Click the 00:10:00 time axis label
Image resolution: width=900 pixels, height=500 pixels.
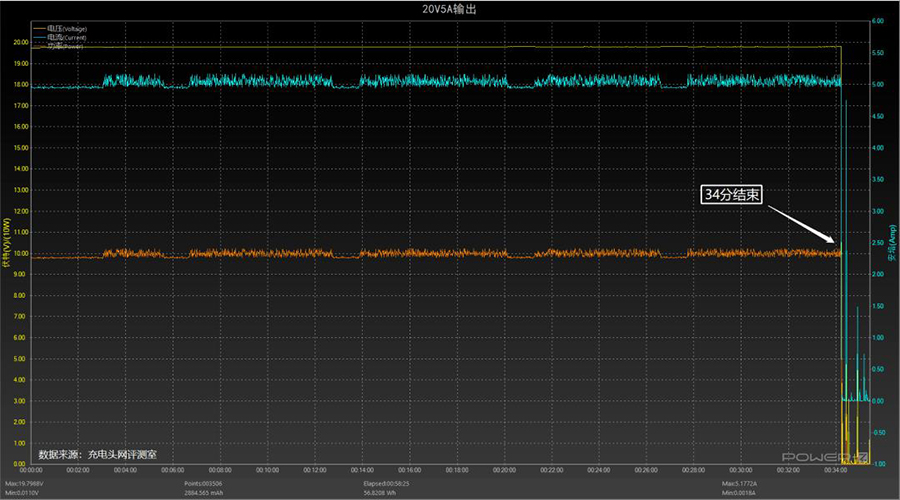click(267, 470)
